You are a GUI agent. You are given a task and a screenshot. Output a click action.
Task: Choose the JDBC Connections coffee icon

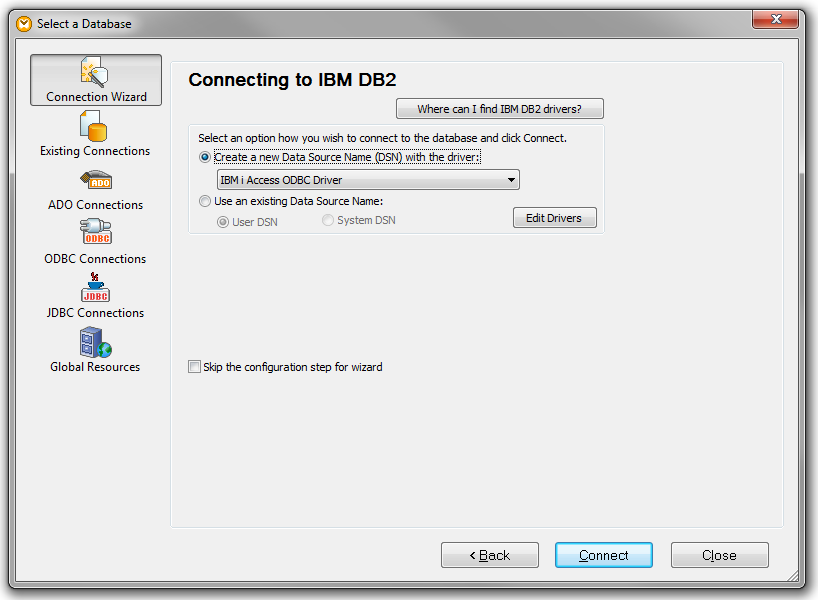coord(95,287)
